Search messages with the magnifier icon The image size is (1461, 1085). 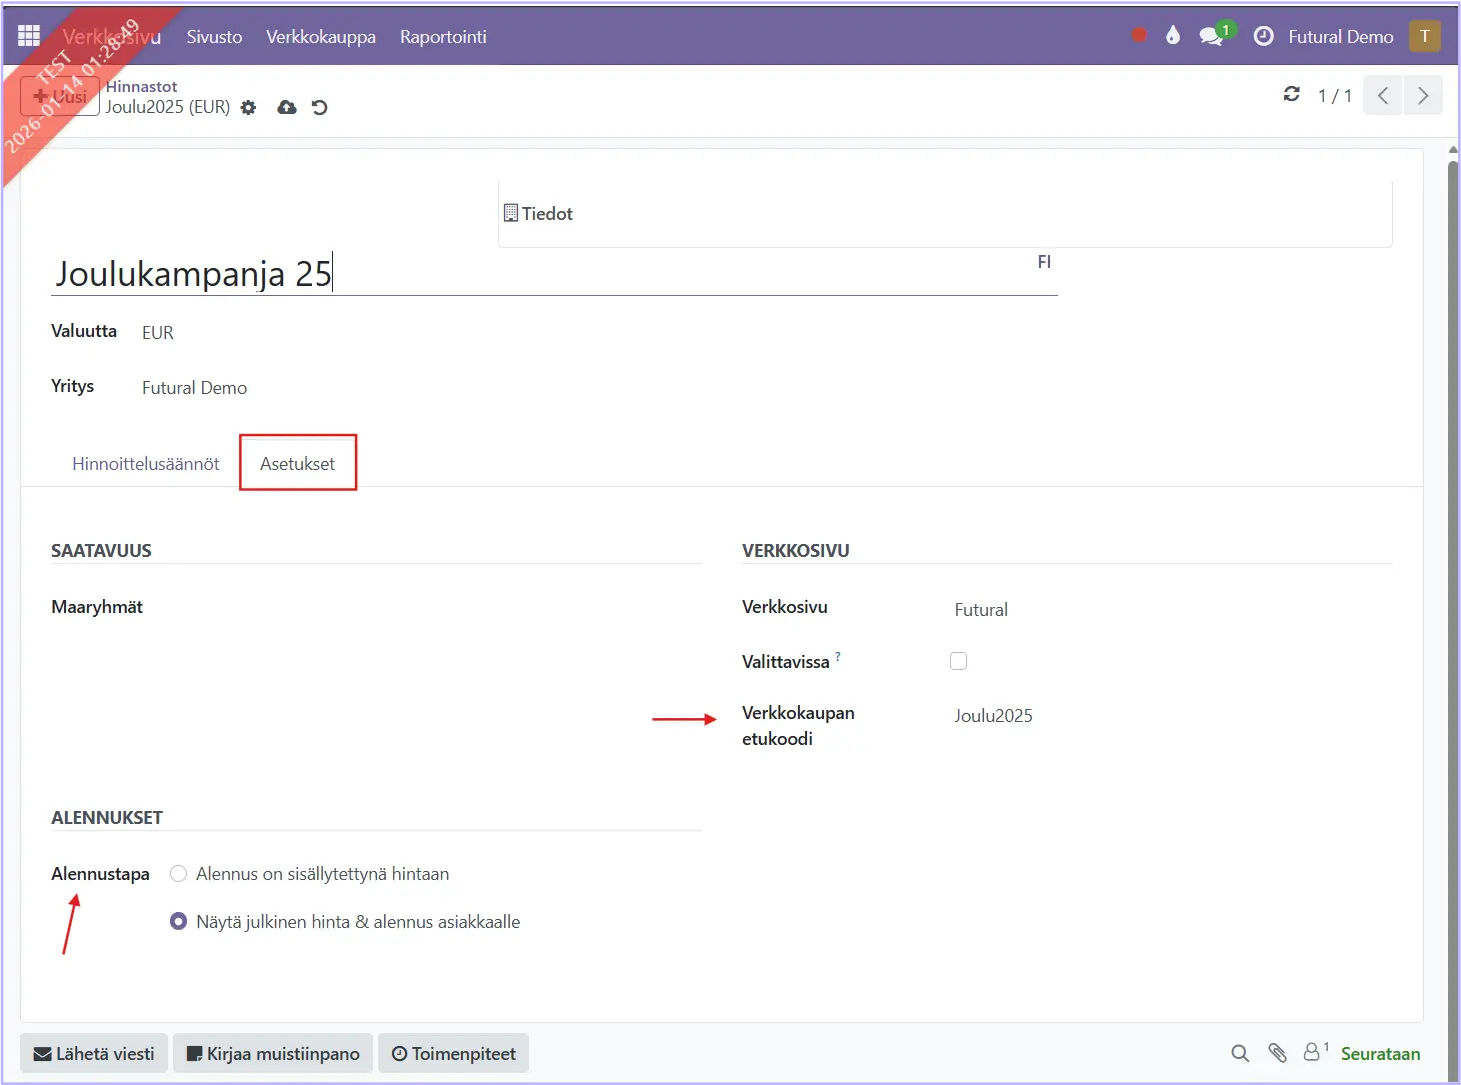coord(1240,1053)
